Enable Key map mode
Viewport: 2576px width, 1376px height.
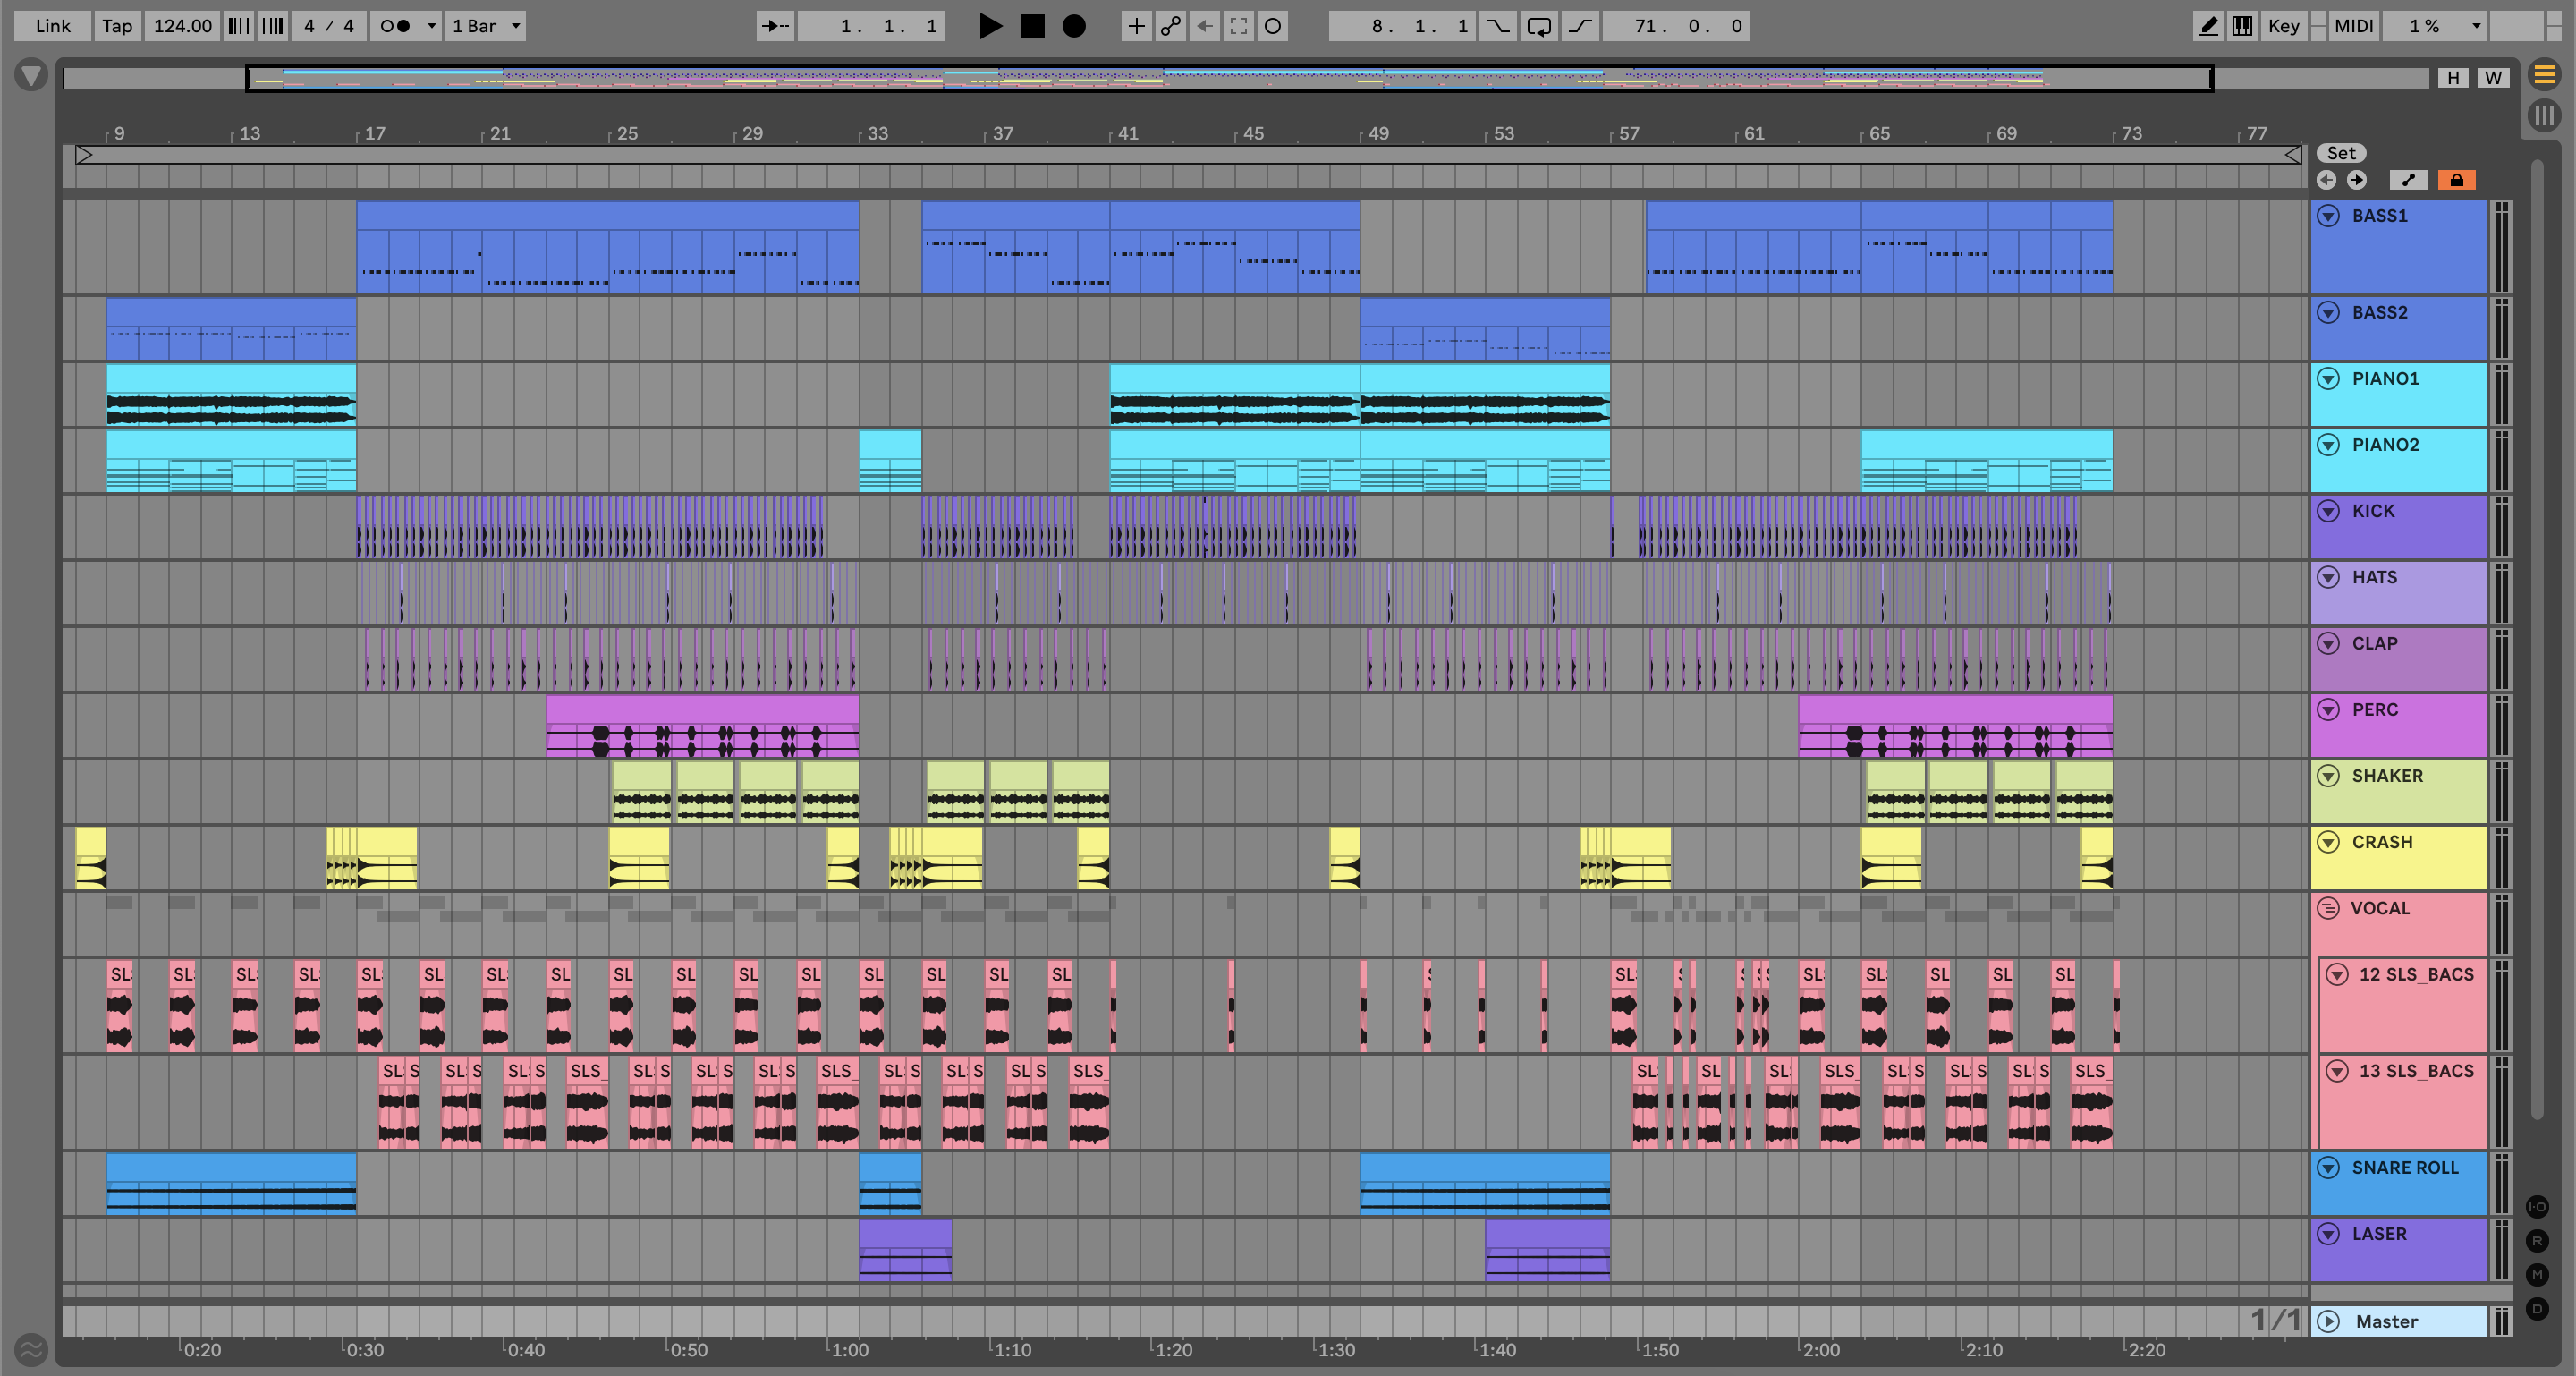click(x=2283, y=26)
